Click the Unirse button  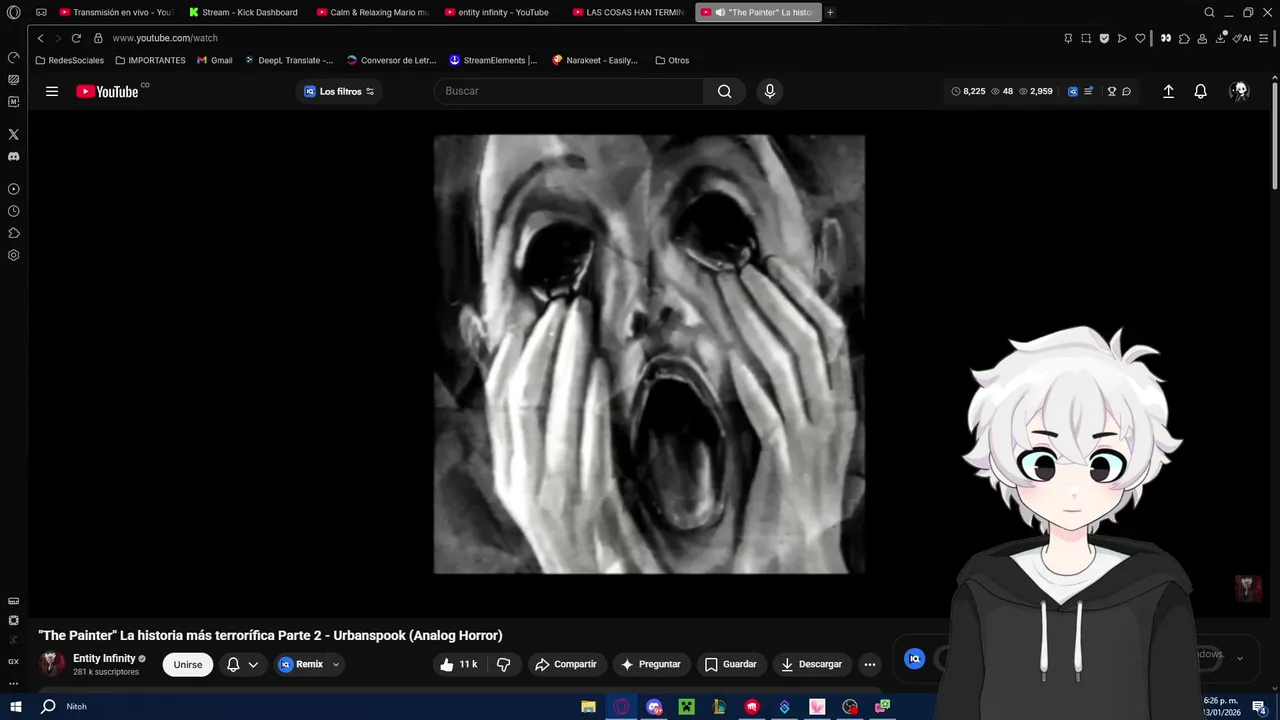tap(188, 664)
